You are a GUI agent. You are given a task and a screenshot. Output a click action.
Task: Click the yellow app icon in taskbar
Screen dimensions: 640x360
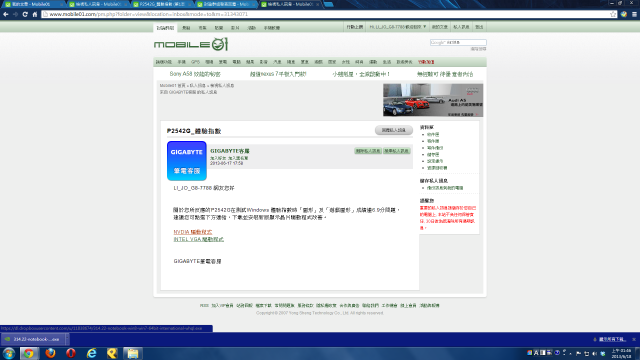pos(112,353)
